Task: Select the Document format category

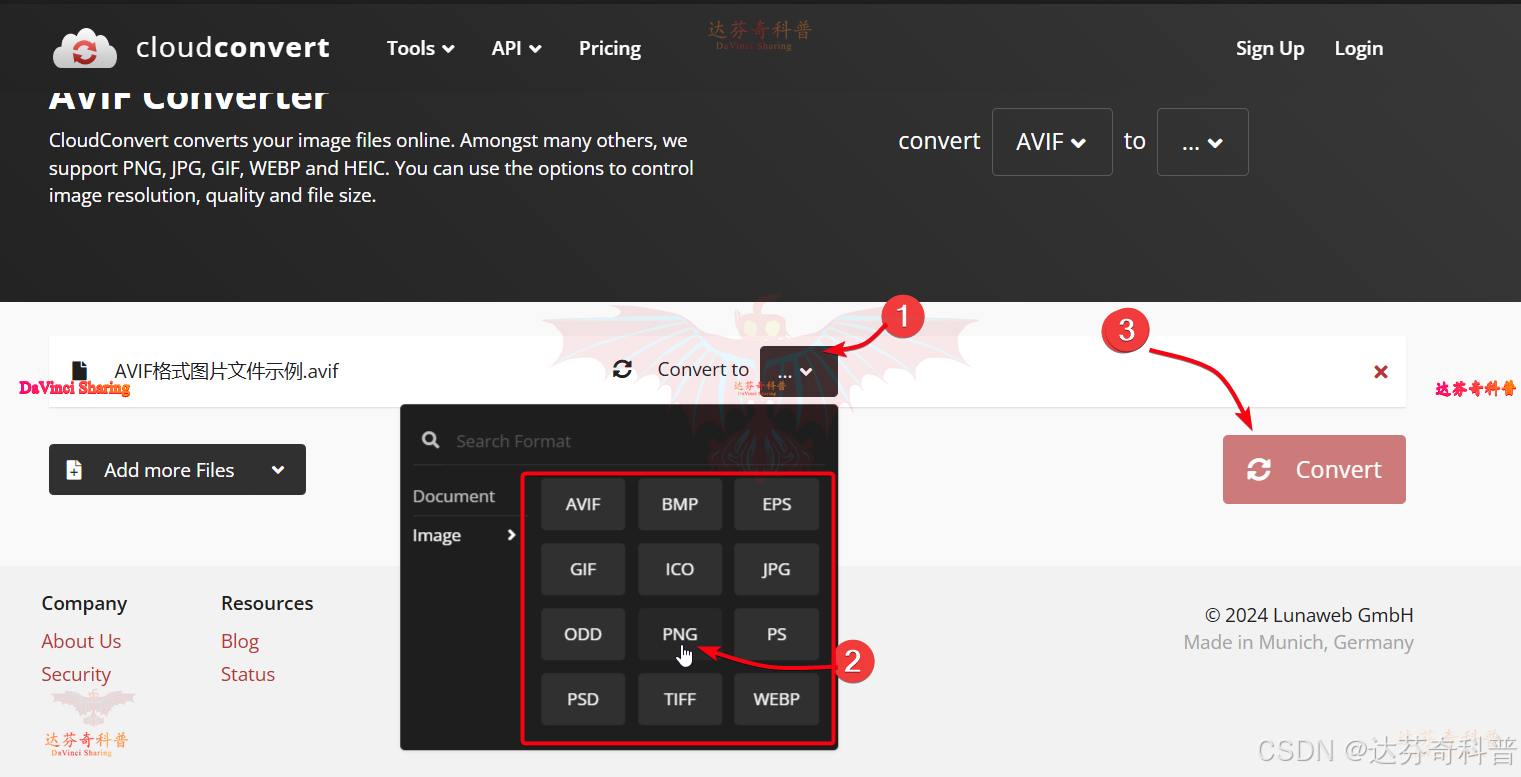Action: (454, 496)
